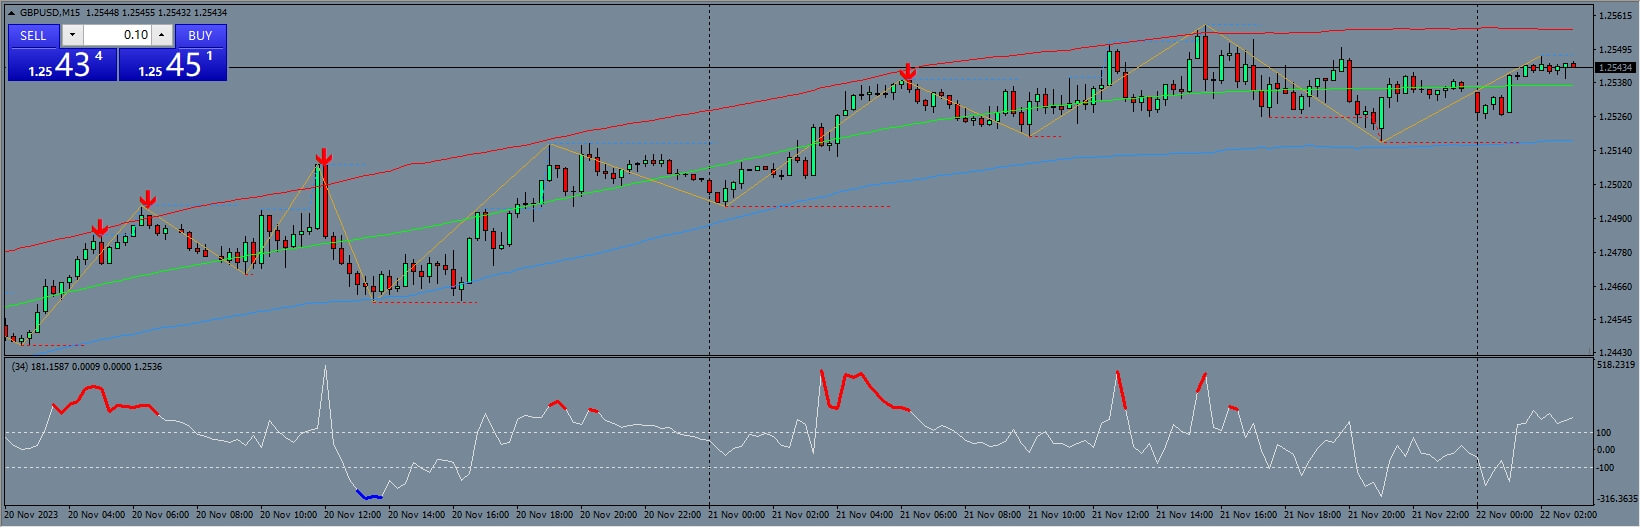Select red arrow near 20 Nov 06:00
This screenshot has height=528, width=1641.
(x=147, y=199)
